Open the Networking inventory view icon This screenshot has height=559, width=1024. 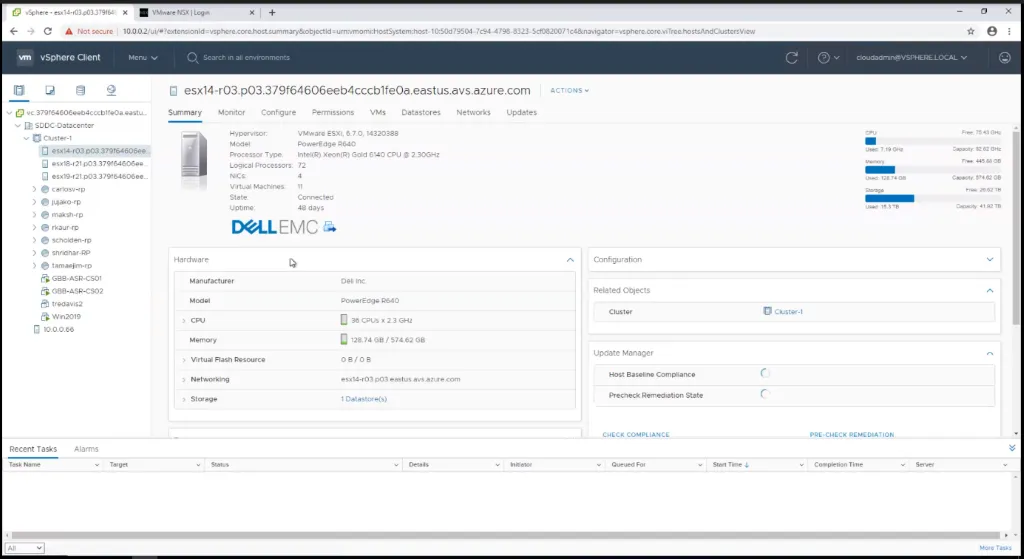[110, 90]
